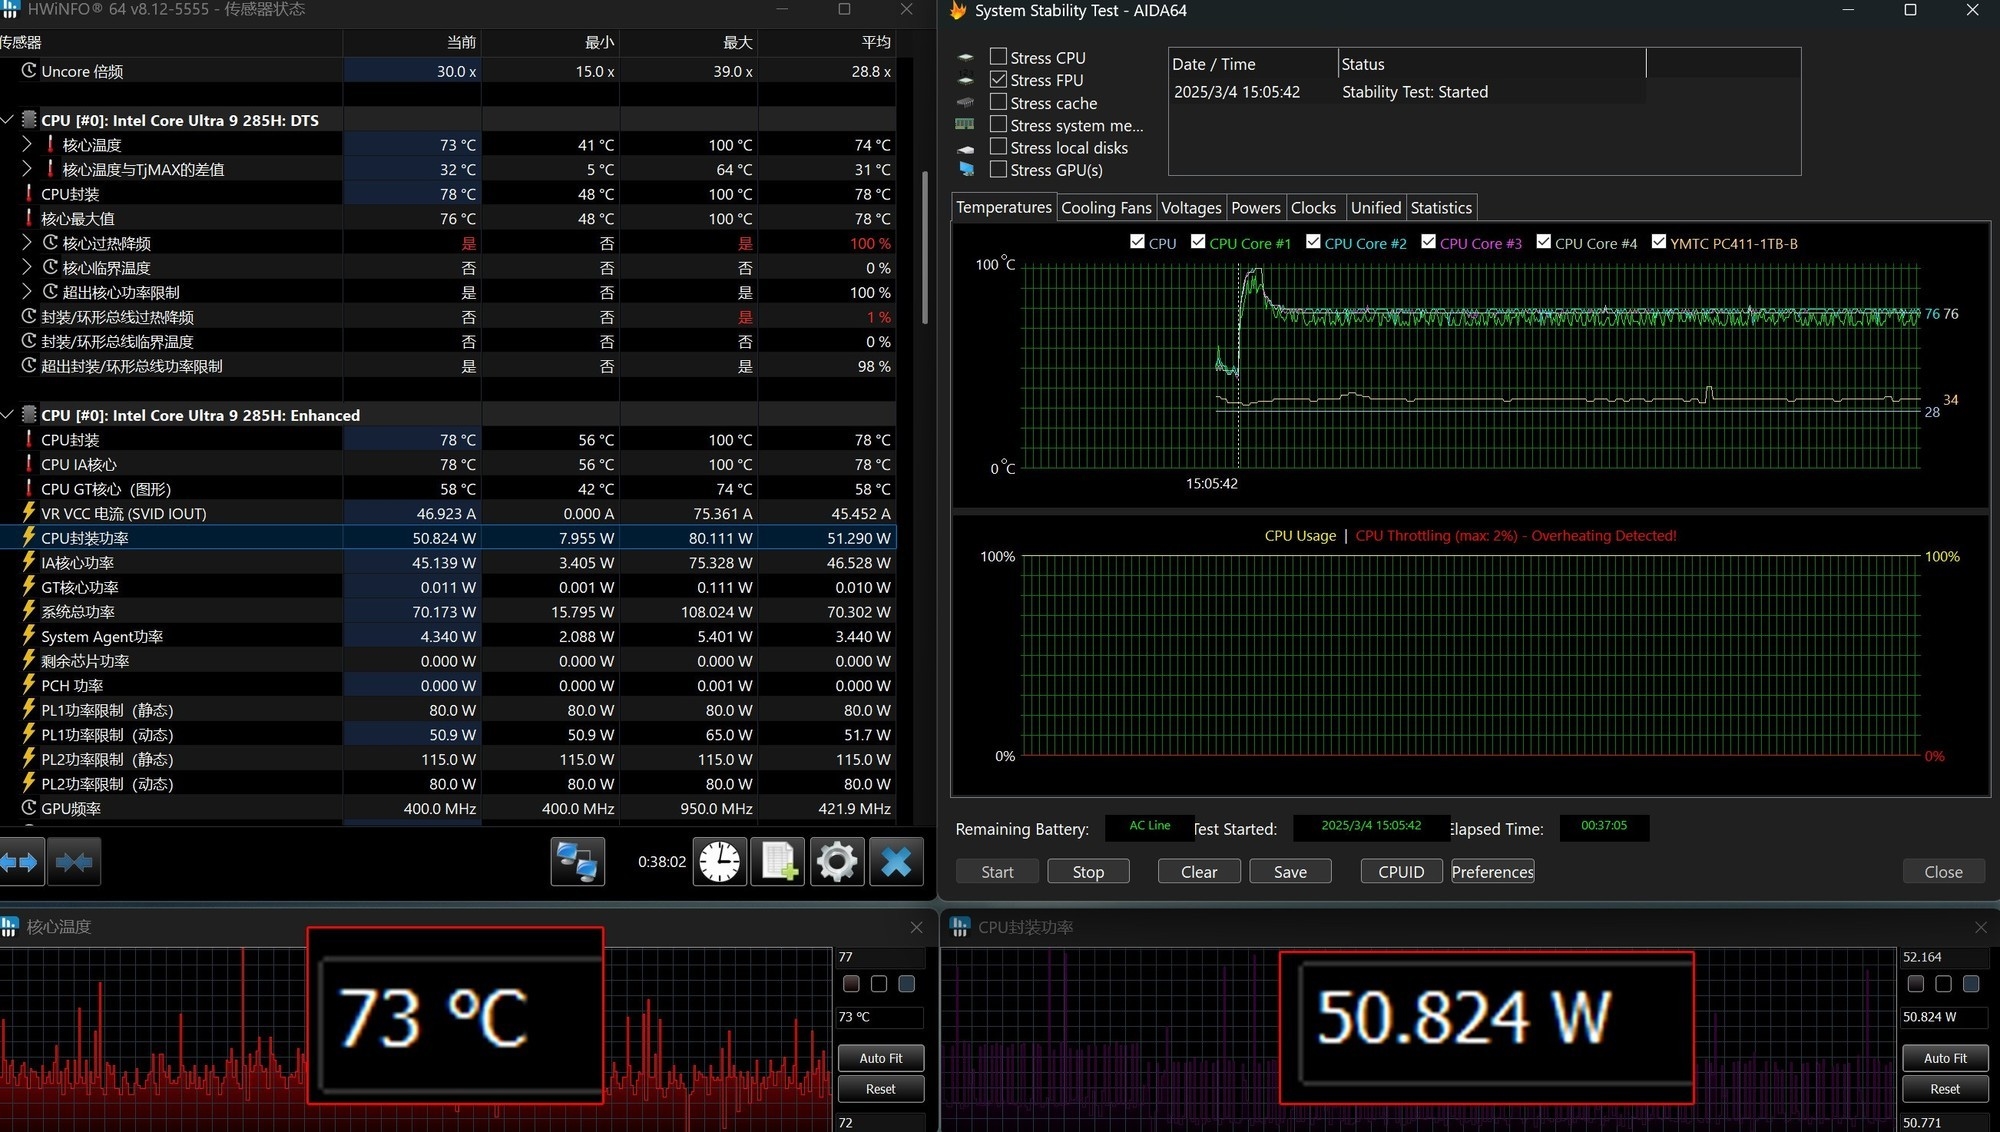This screenshot has height=1132, width=2000.
Task: Open the Statistics tab
Action: click(1440, 208)
